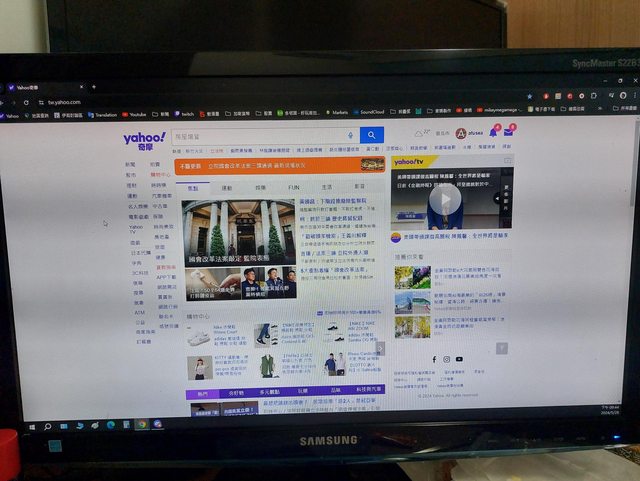The image size is (640, 481).
Task: Click the Windows Start button
Action: 32,425
